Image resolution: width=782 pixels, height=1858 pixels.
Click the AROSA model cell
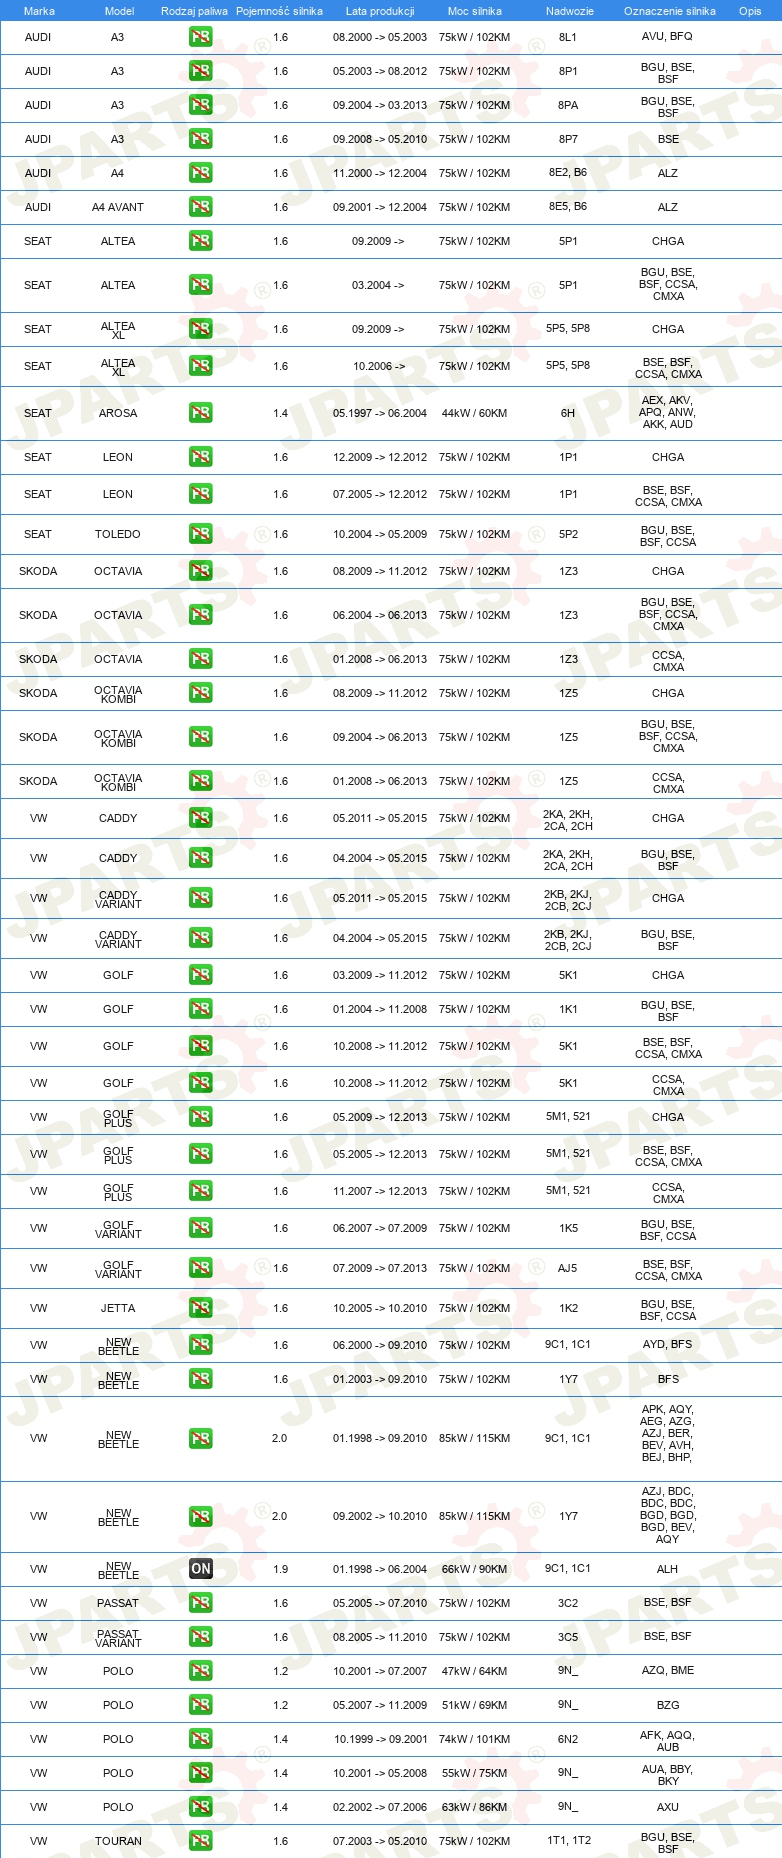(x=118, y=413)
